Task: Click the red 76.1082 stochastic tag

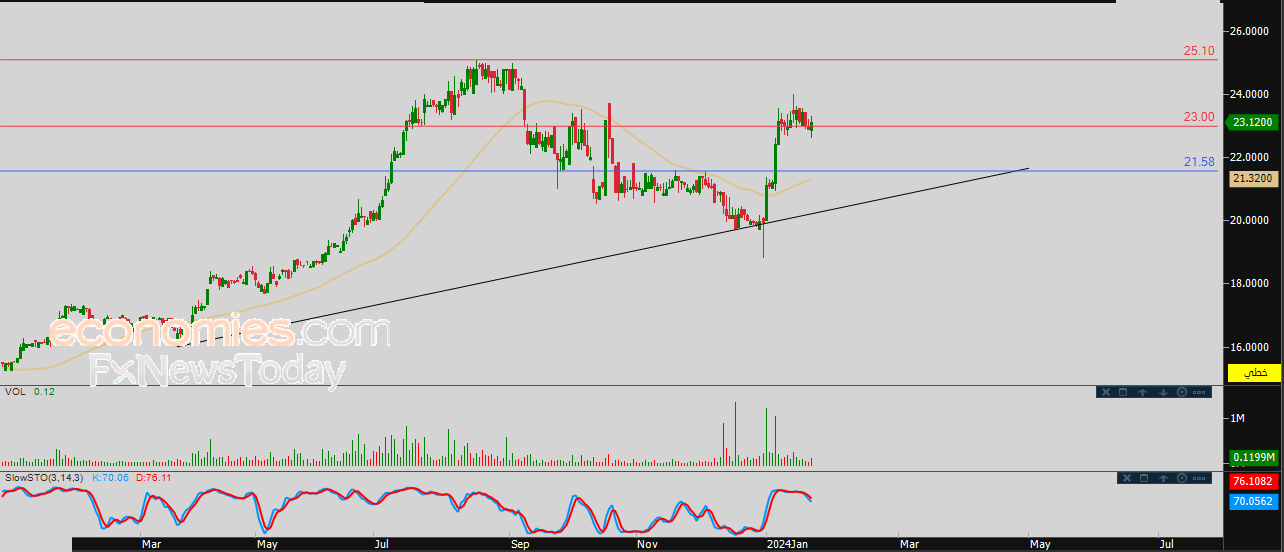Action: pyautogui.click(x=1254, y=481)
